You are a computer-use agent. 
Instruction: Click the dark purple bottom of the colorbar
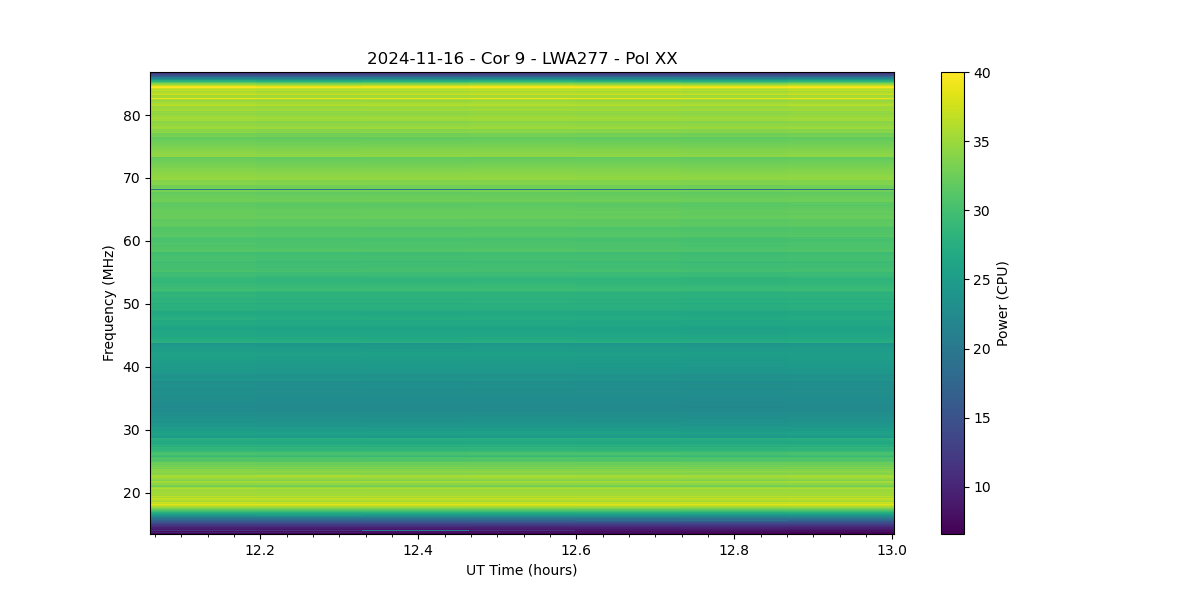[x=953, y=528]
